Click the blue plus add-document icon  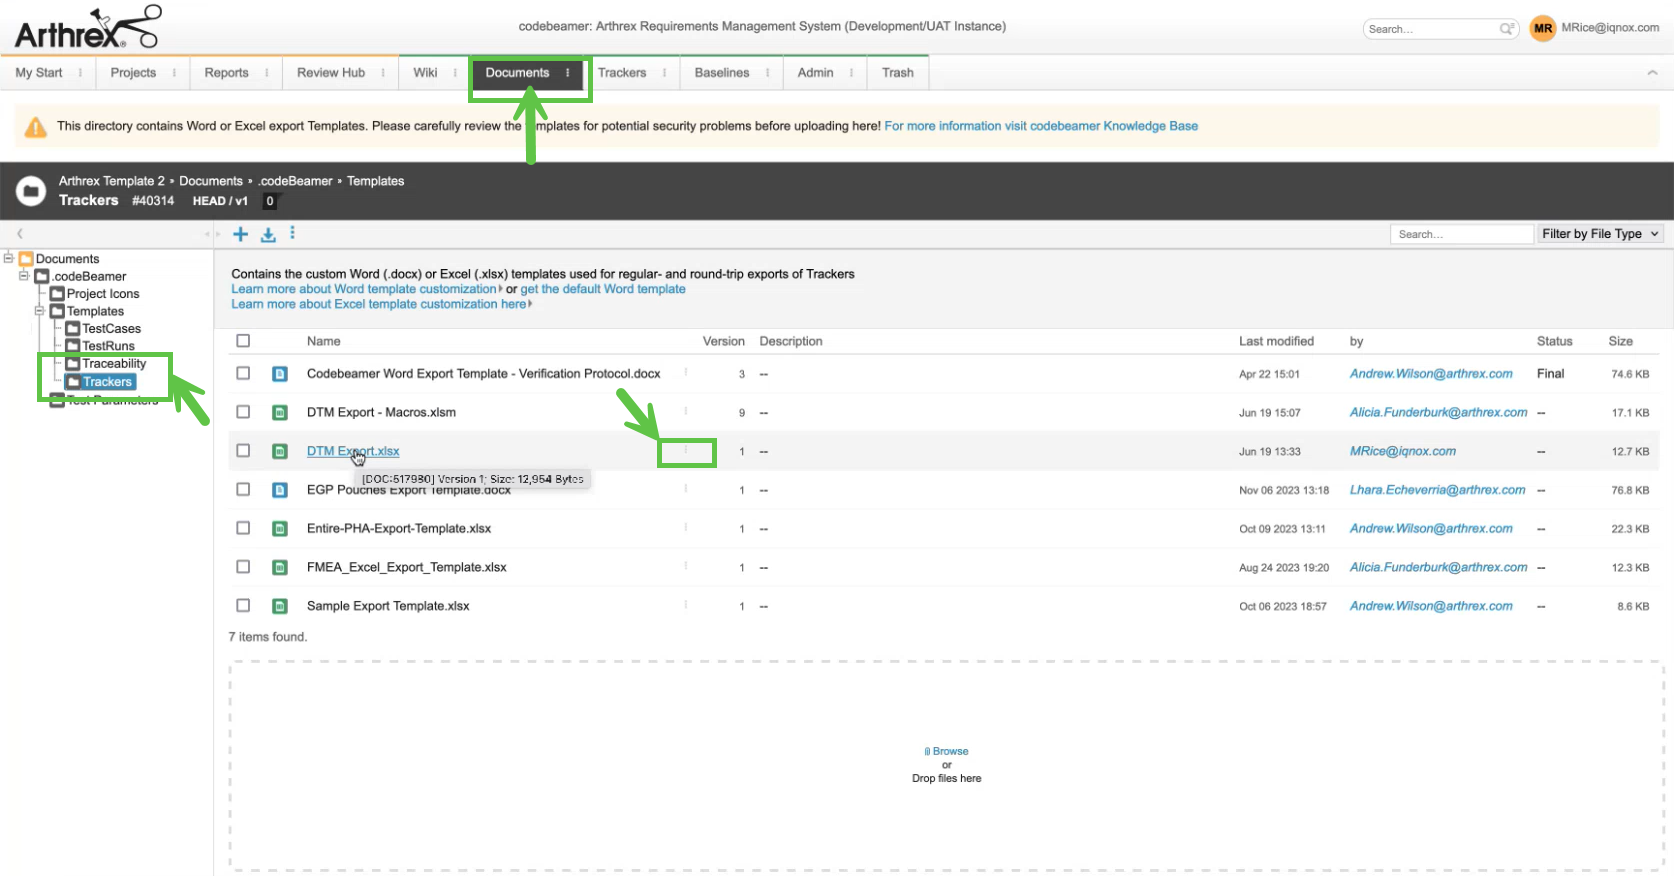(x=240, y=234)
